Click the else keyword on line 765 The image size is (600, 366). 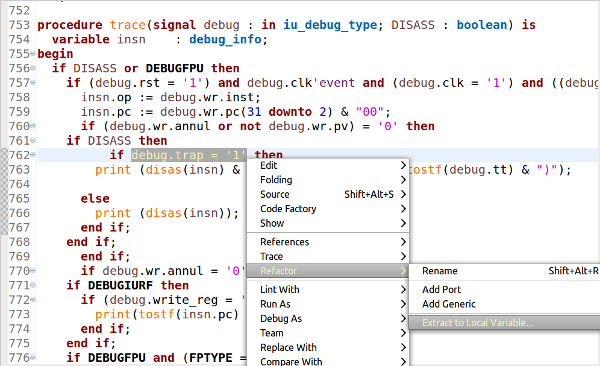point(95,199)
